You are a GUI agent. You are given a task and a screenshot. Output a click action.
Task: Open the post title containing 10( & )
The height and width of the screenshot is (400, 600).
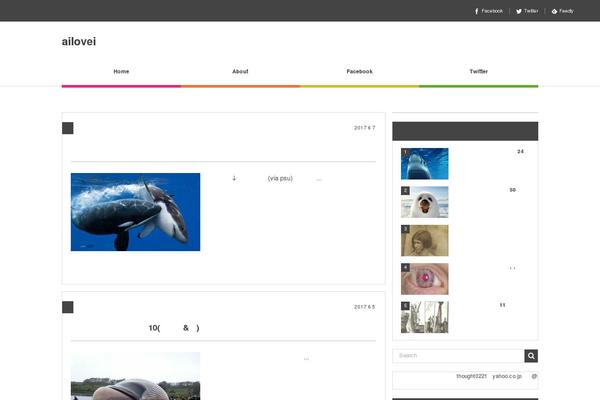tap(174, 328)
